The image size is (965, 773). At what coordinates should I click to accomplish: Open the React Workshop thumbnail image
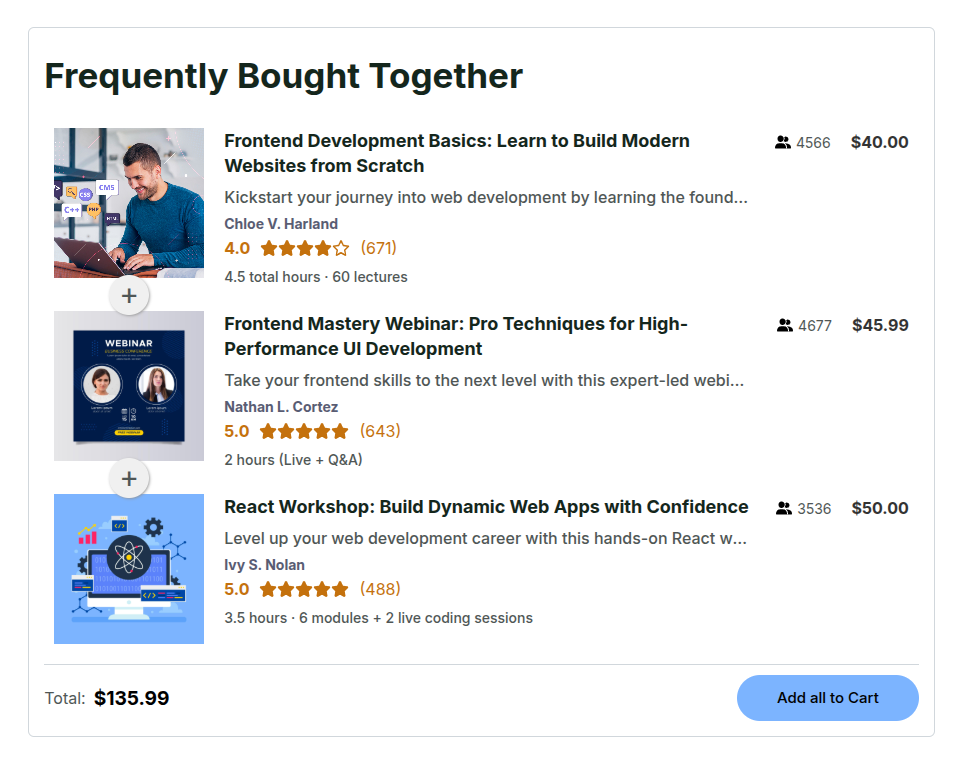point(129,569)
